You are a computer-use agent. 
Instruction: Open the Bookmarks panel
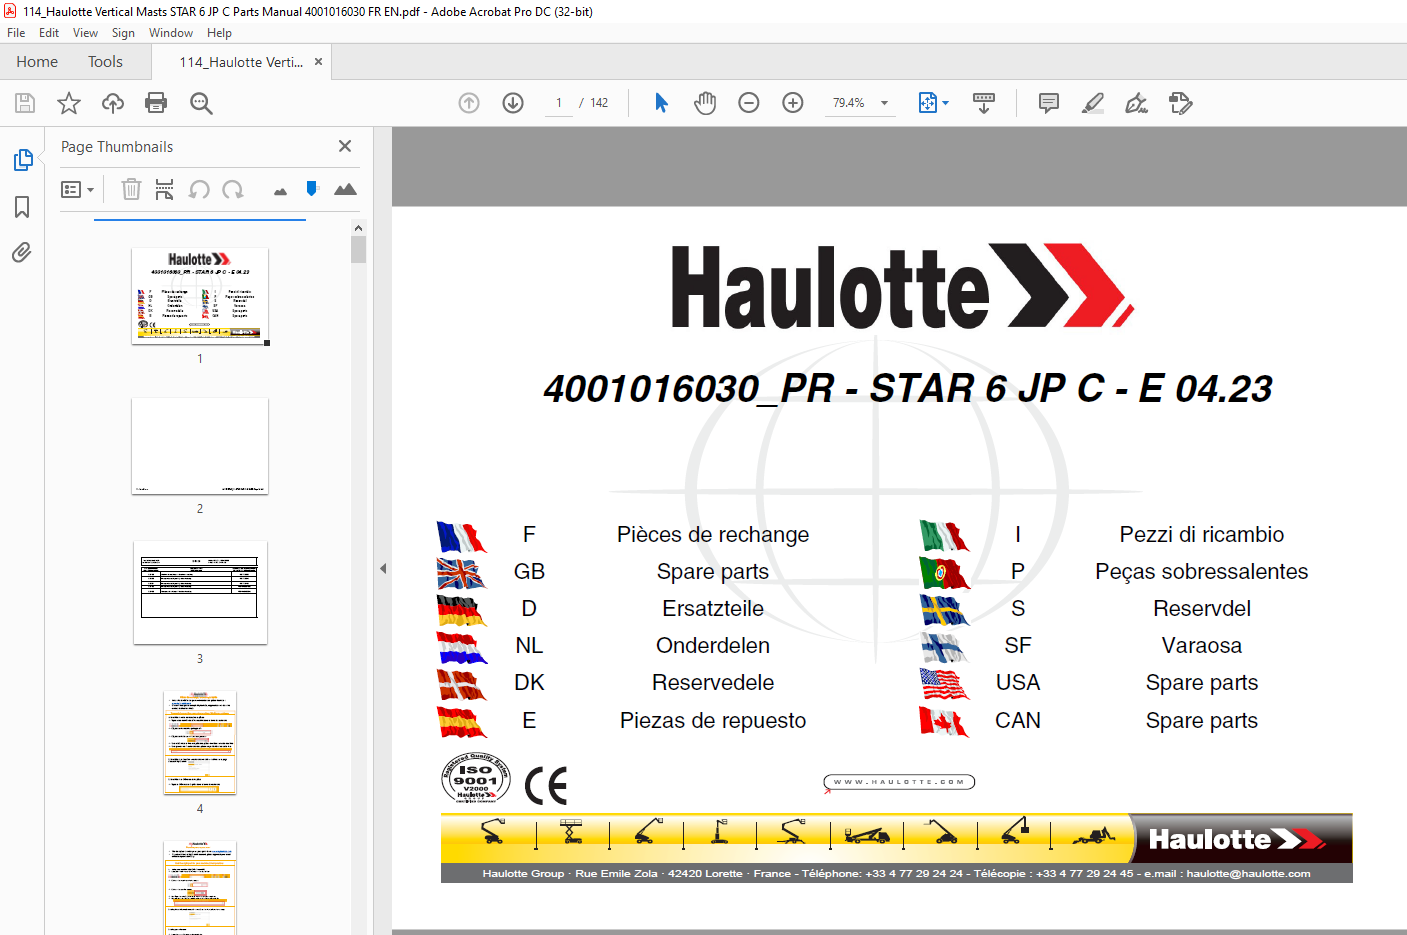tap(22, 207)
